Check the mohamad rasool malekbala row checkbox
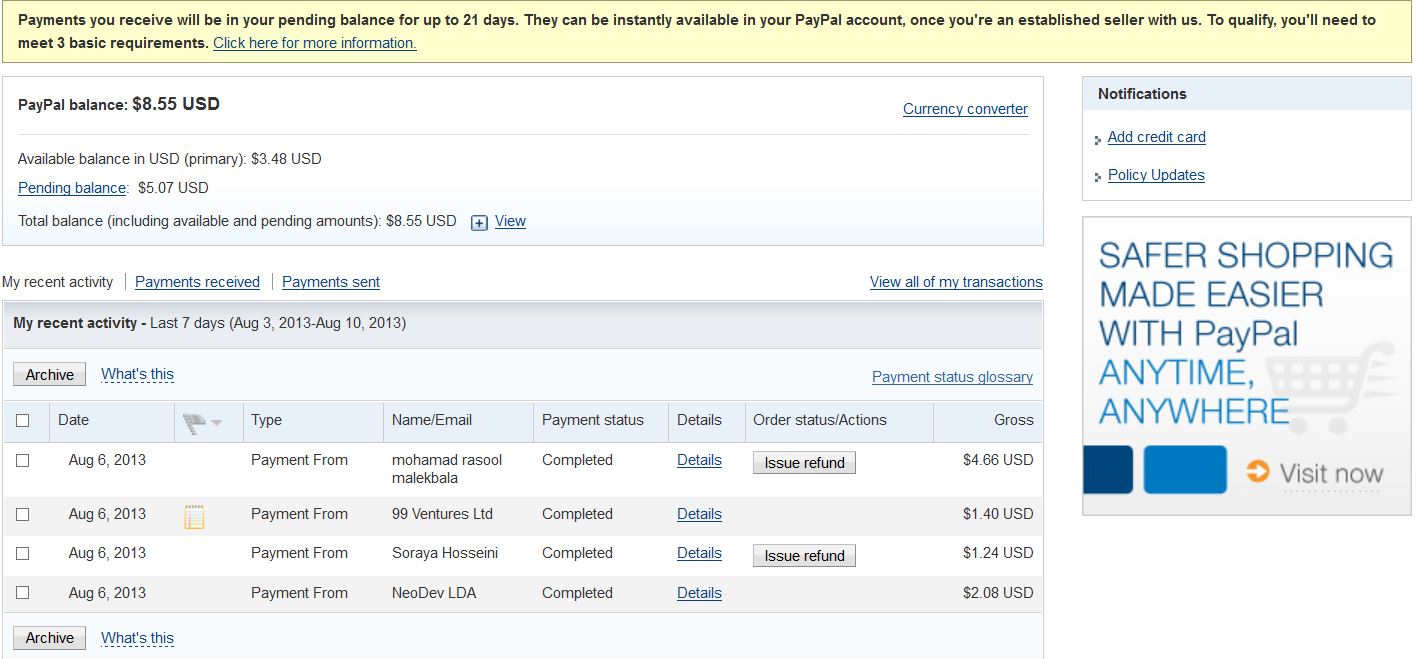The image size is (1425, 659). 23,461
